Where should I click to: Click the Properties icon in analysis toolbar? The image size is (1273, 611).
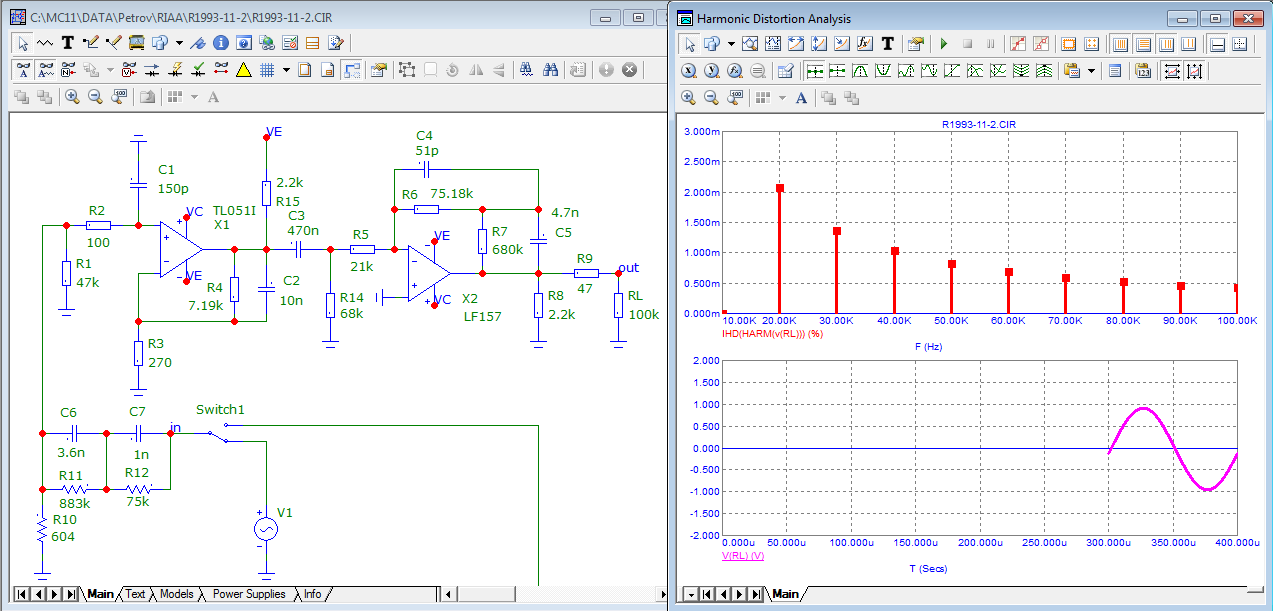point(914,44)
